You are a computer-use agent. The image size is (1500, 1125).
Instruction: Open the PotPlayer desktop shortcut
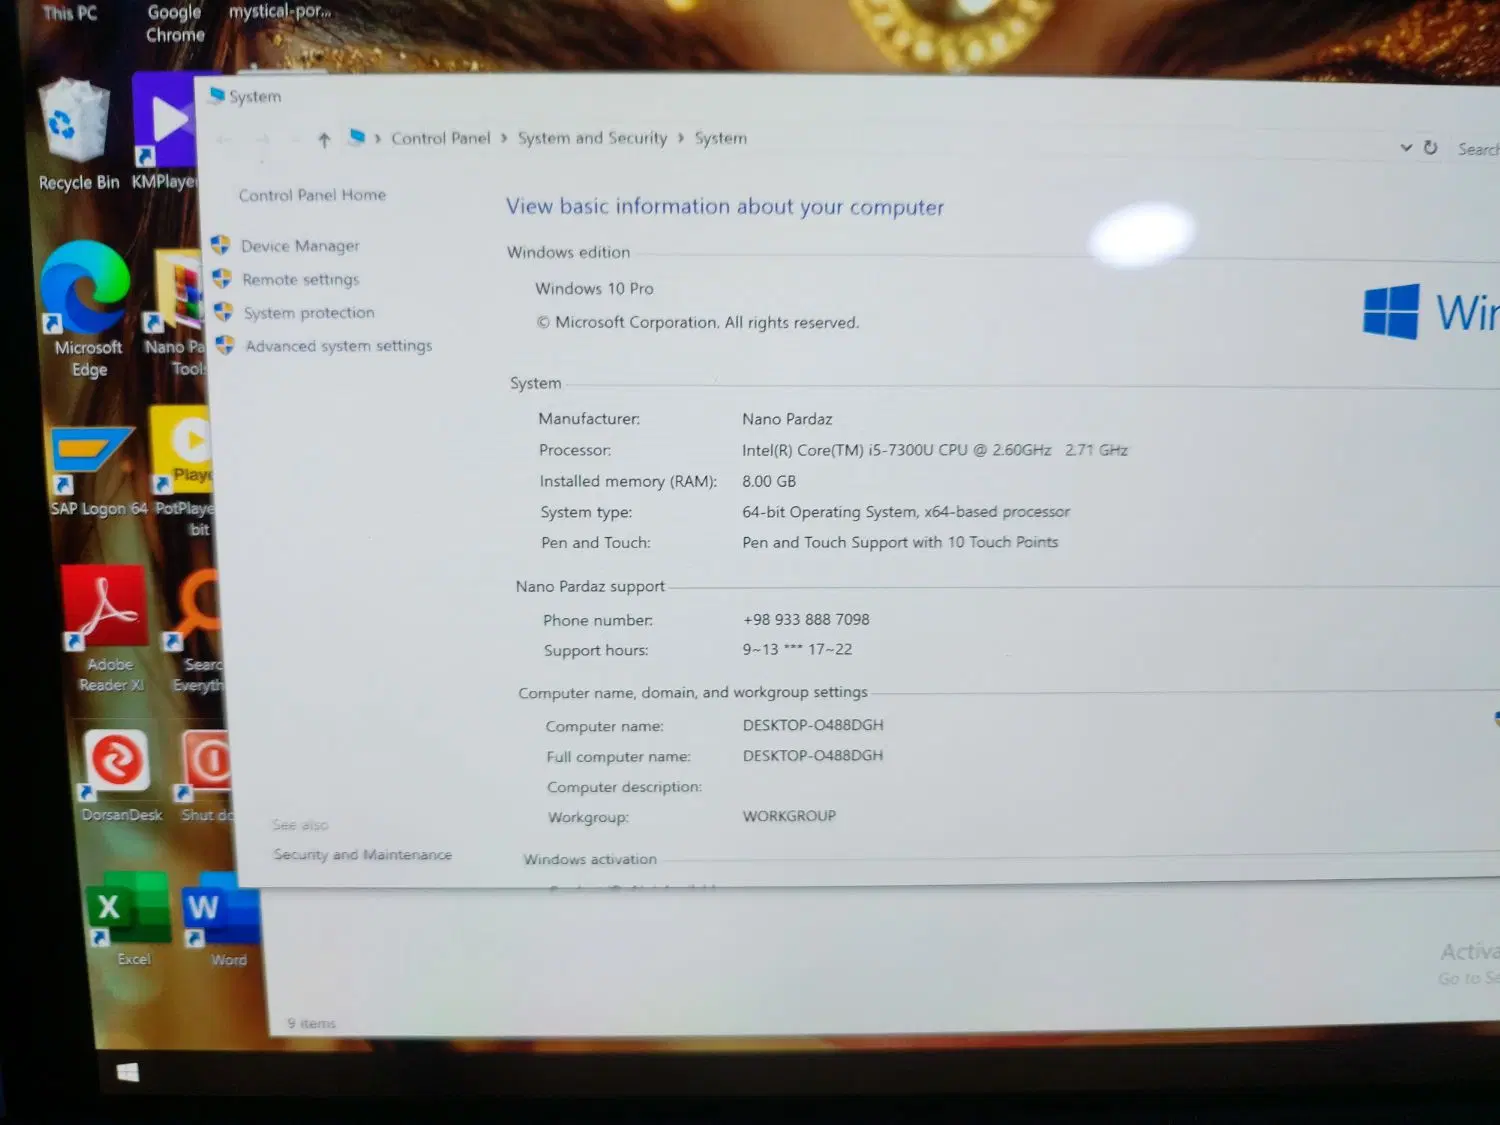tap(183, 472)
